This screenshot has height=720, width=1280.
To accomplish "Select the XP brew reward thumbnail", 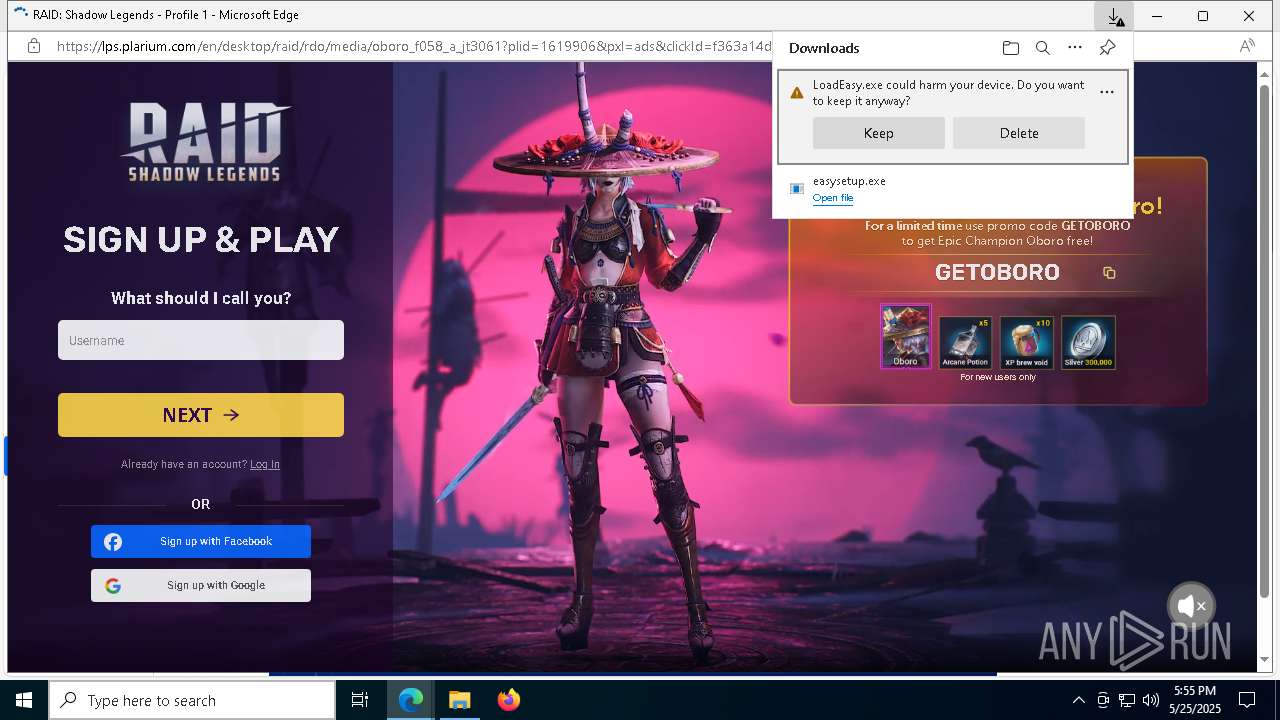I will [x=1027, y=343].
